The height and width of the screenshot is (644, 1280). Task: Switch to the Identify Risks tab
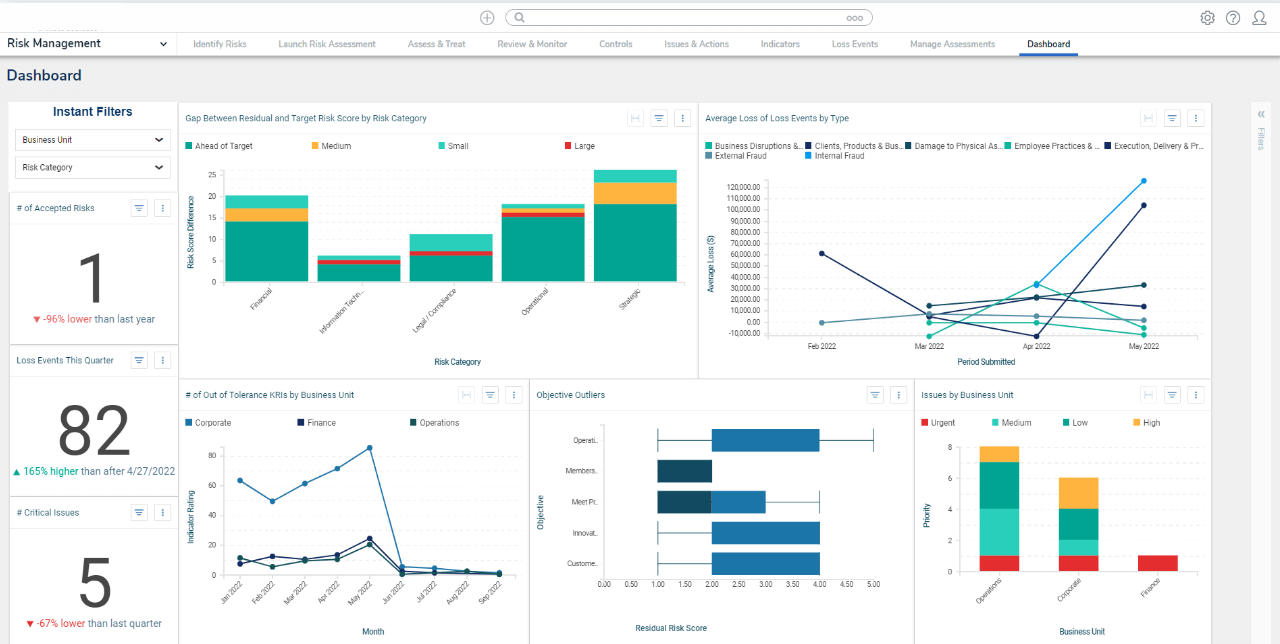point(220,43)
